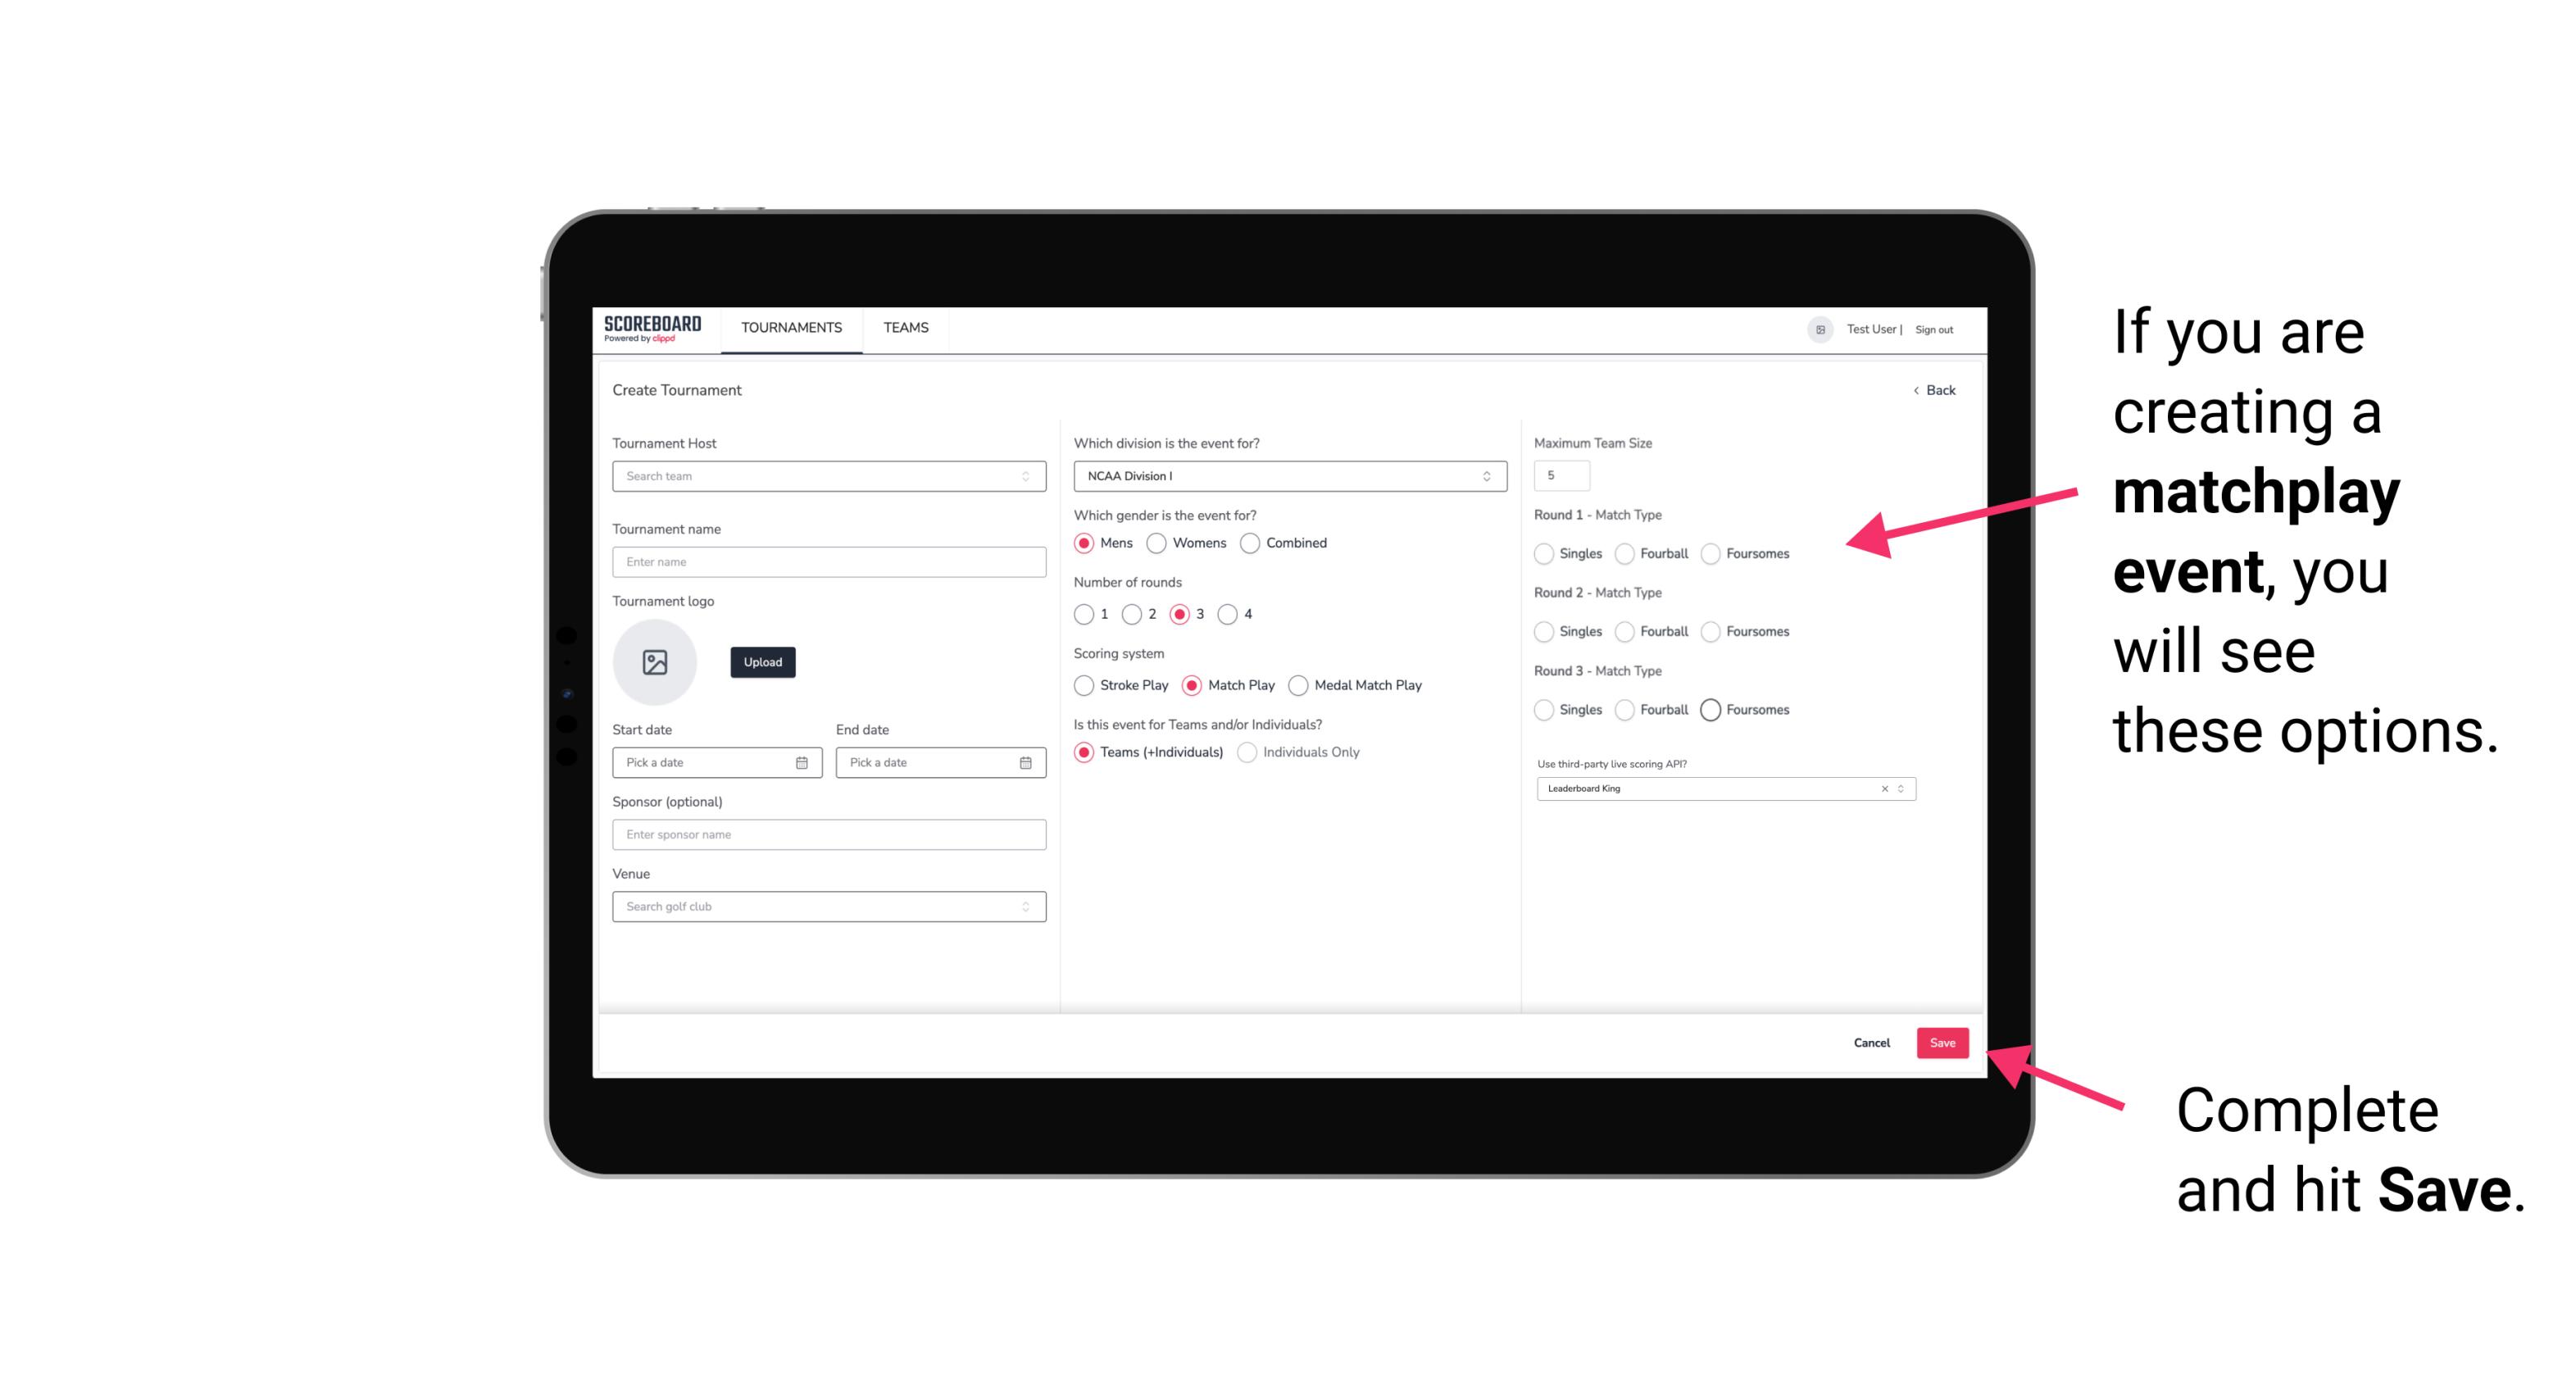
Task: Switch to the TEAMS tab
Action: click(x=904, y=326)
